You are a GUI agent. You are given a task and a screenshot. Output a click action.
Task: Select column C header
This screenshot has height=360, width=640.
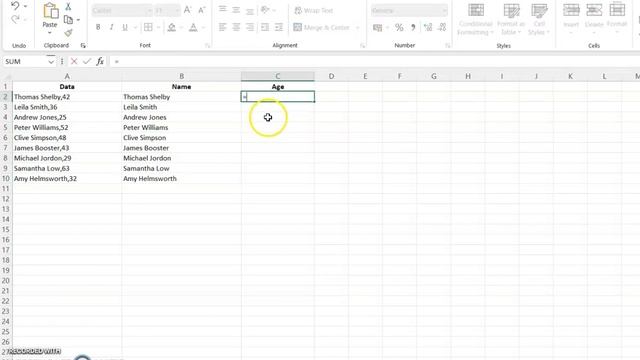click(278, 76)
